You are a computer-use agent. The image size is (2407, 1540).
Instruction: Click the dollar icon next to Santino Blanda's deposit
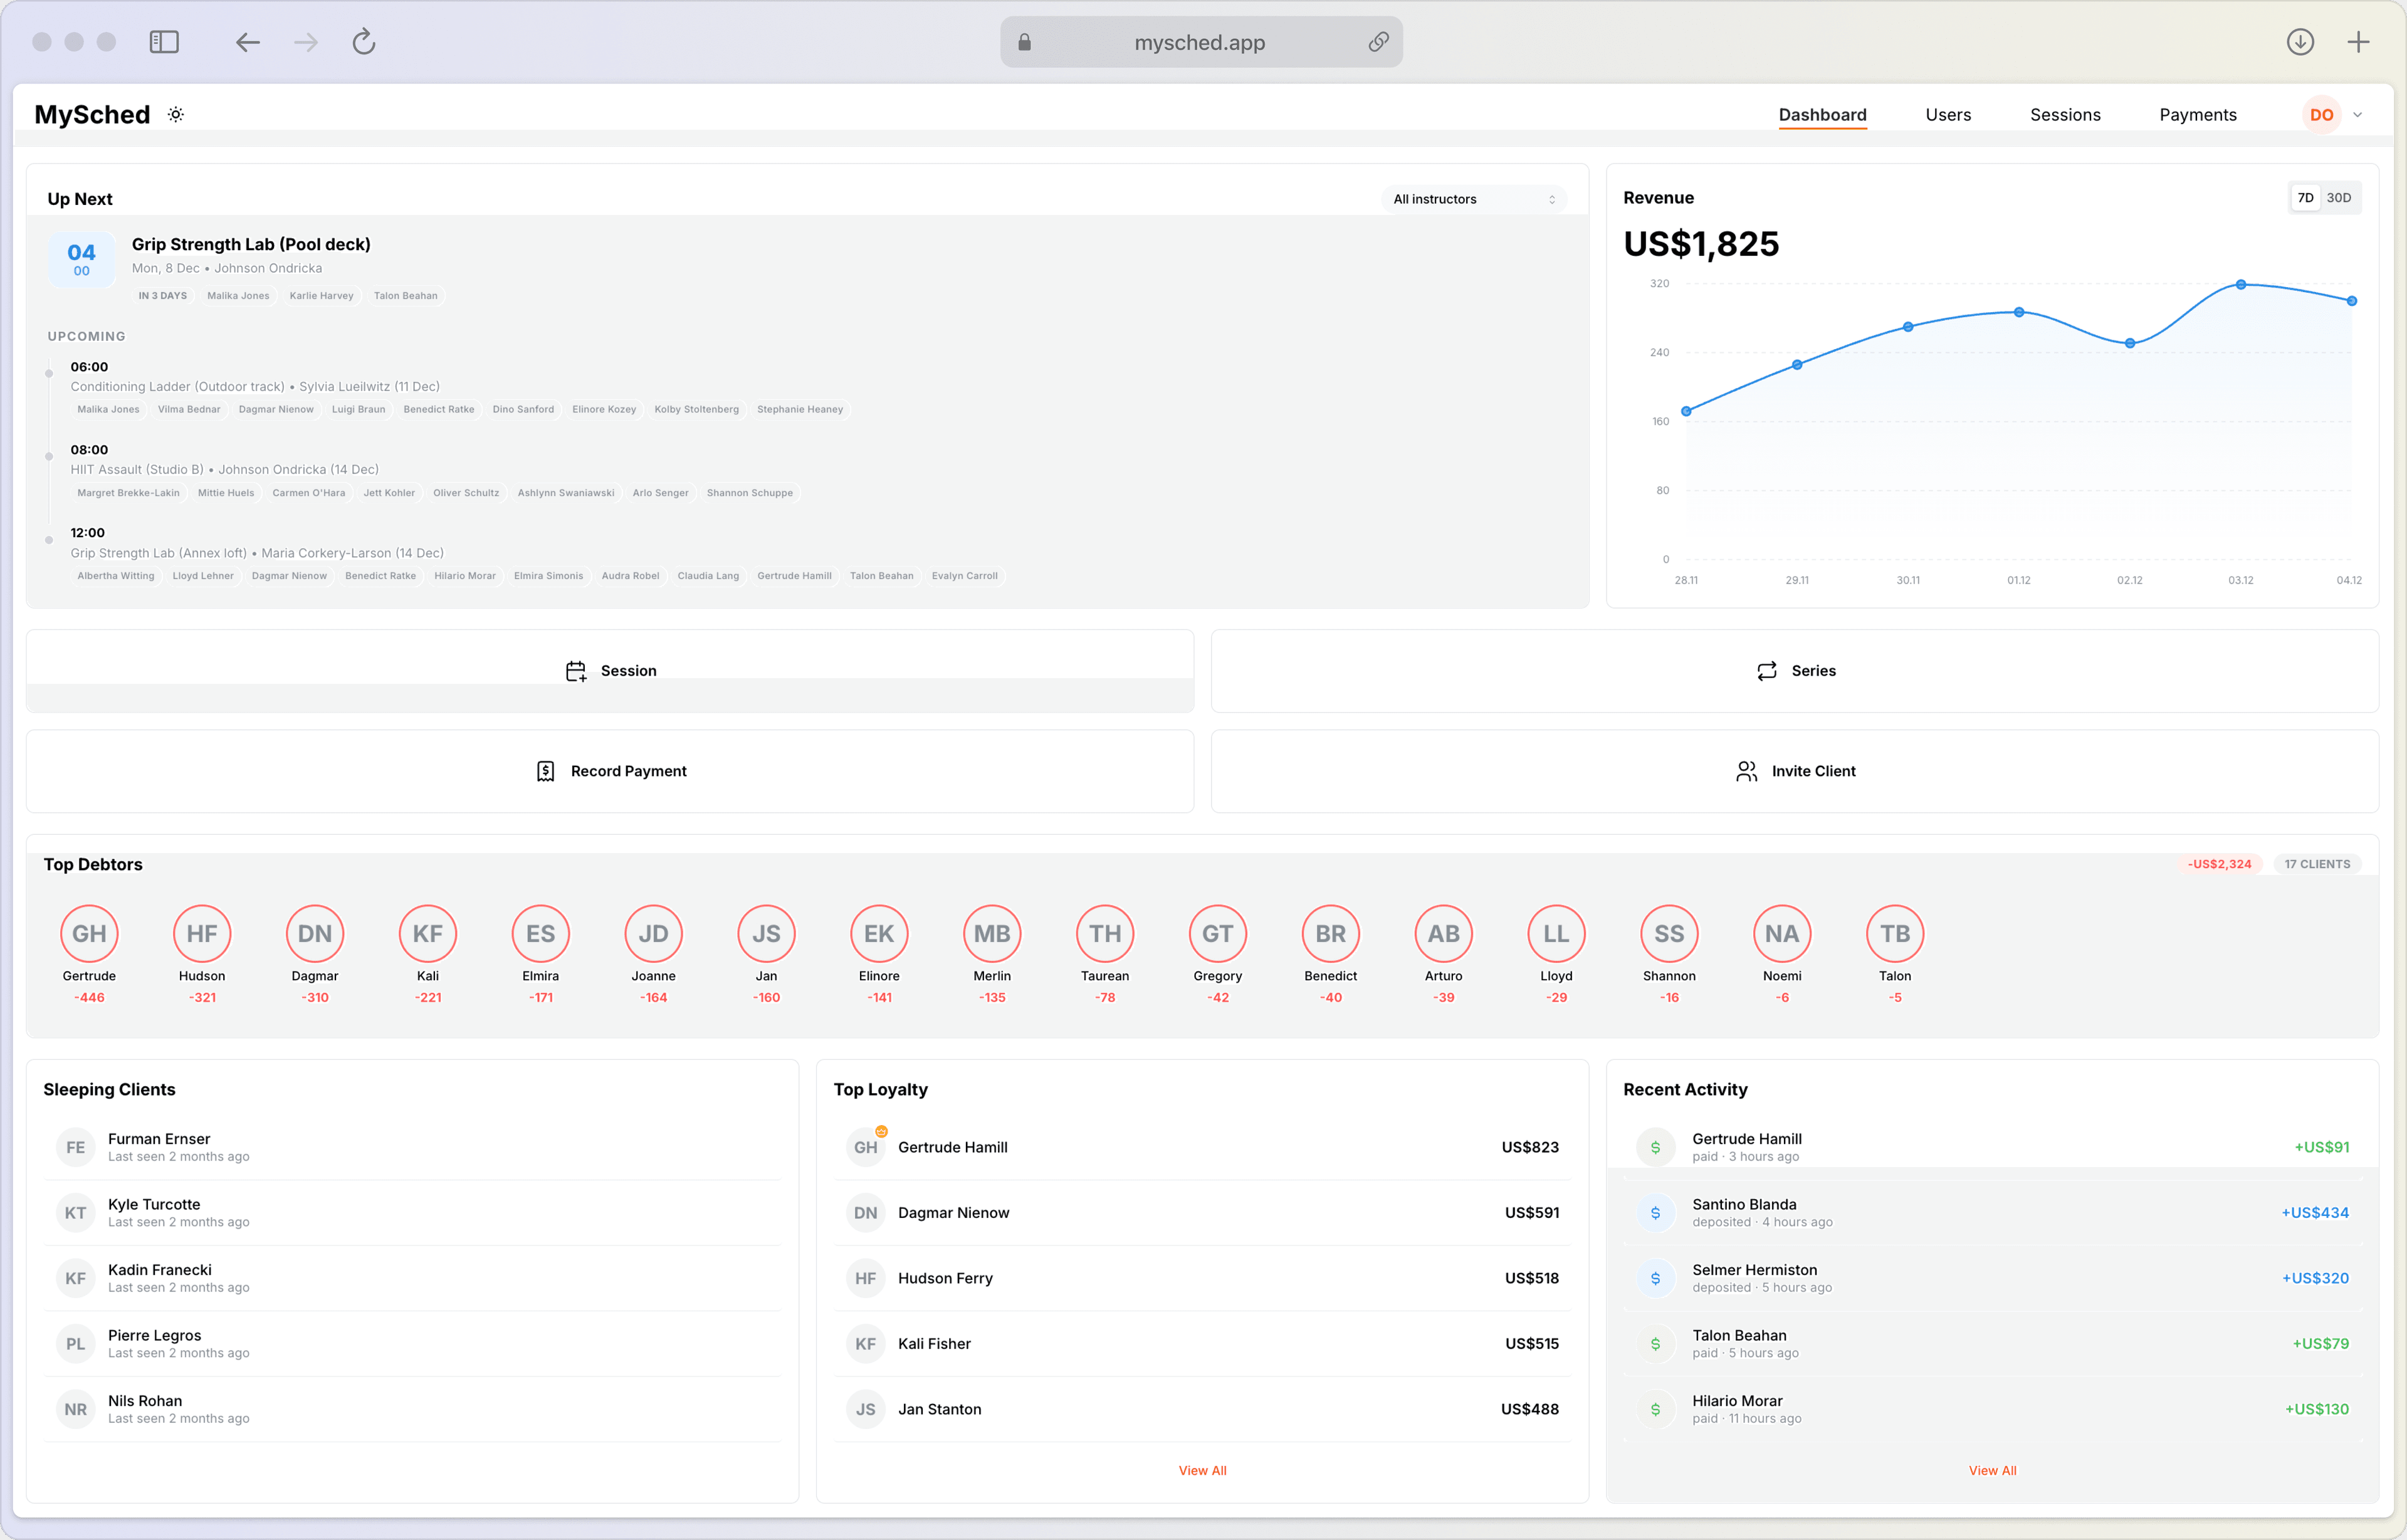click(x=1656, y=1212)
